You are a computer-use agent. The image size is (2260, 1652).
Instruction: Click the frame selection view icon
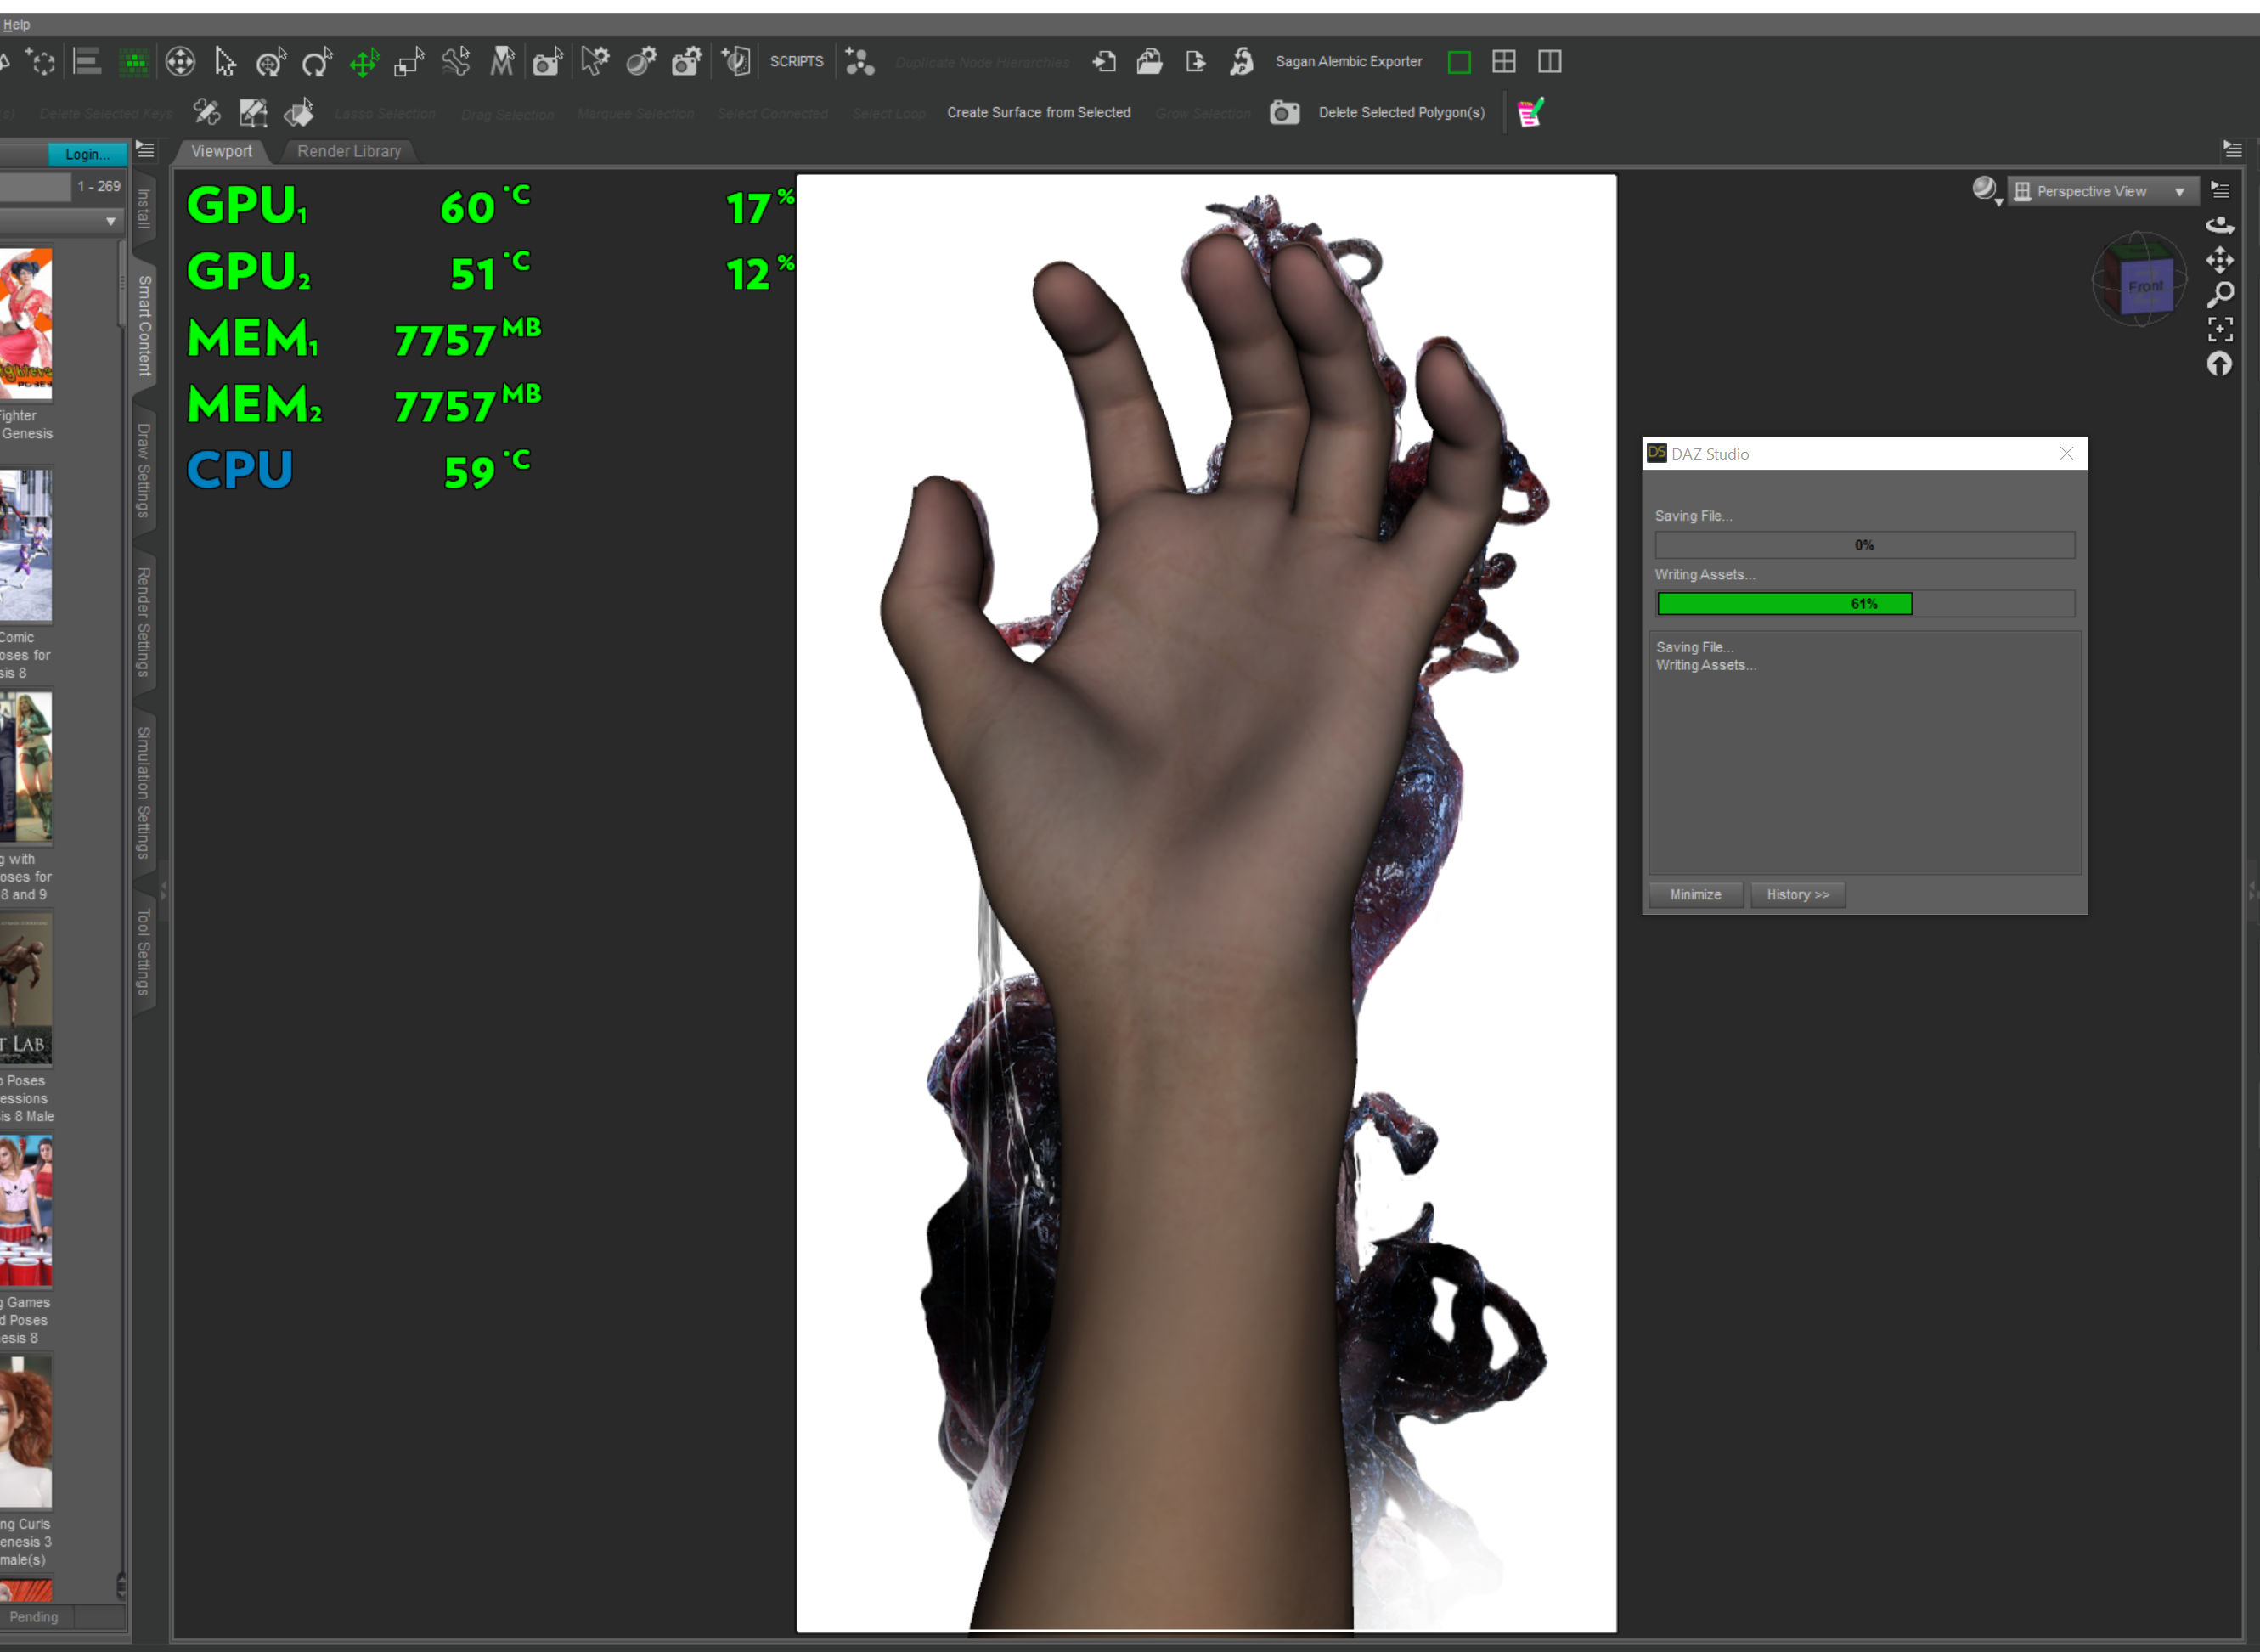pos(2219,329)
